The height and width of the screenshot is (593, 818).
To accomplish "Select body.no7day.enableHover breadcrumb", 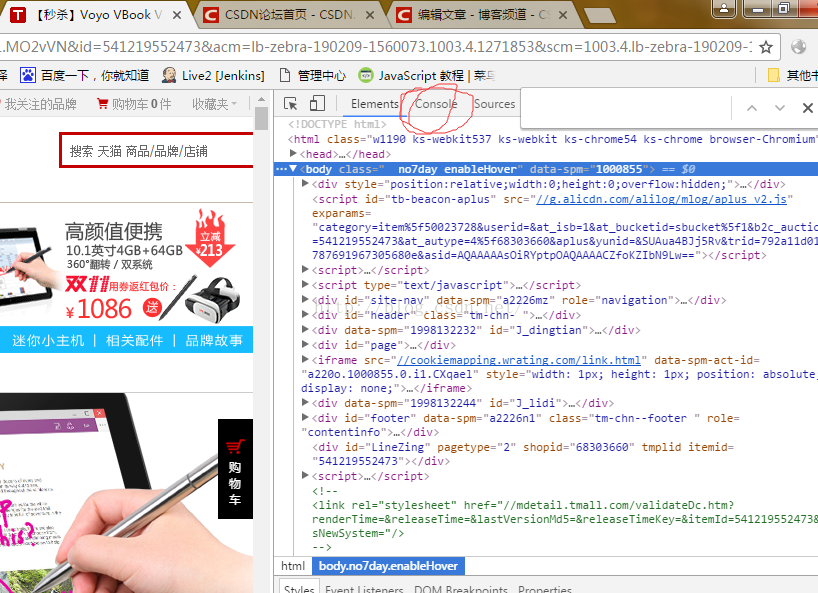I will tap(388, 566).
